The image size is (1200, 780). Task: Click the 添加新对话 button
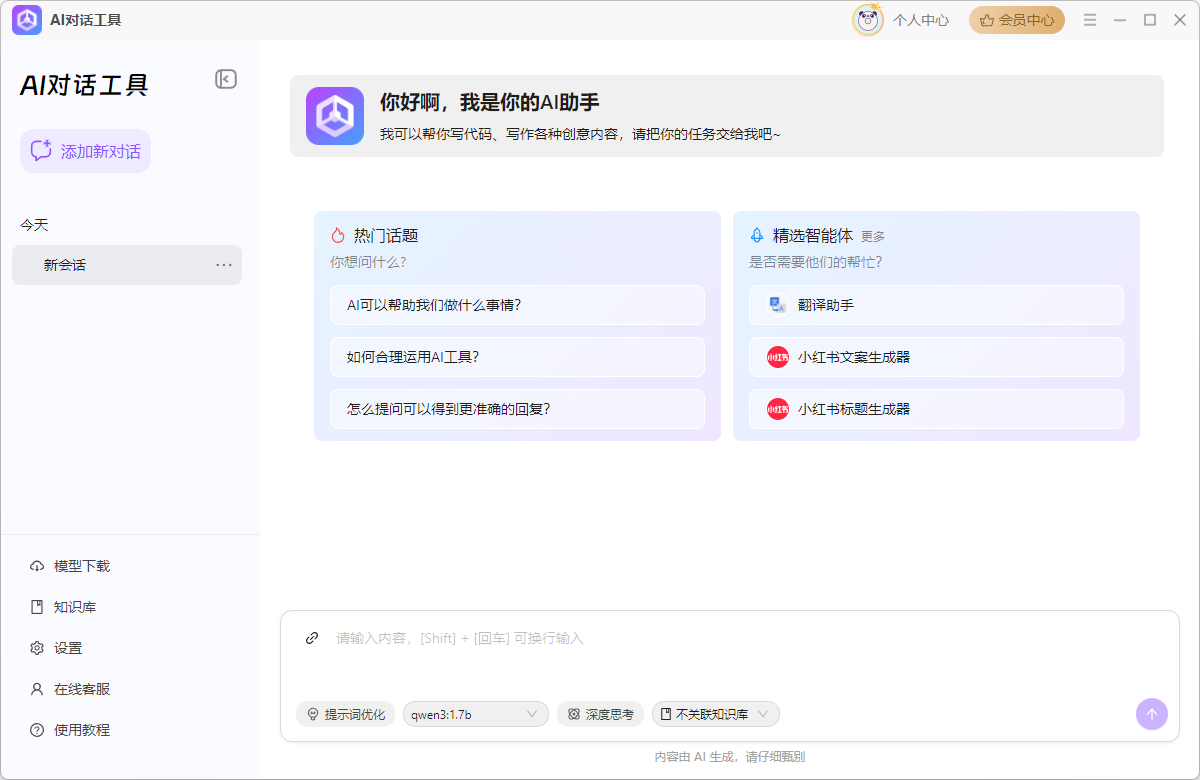point(86,151)
